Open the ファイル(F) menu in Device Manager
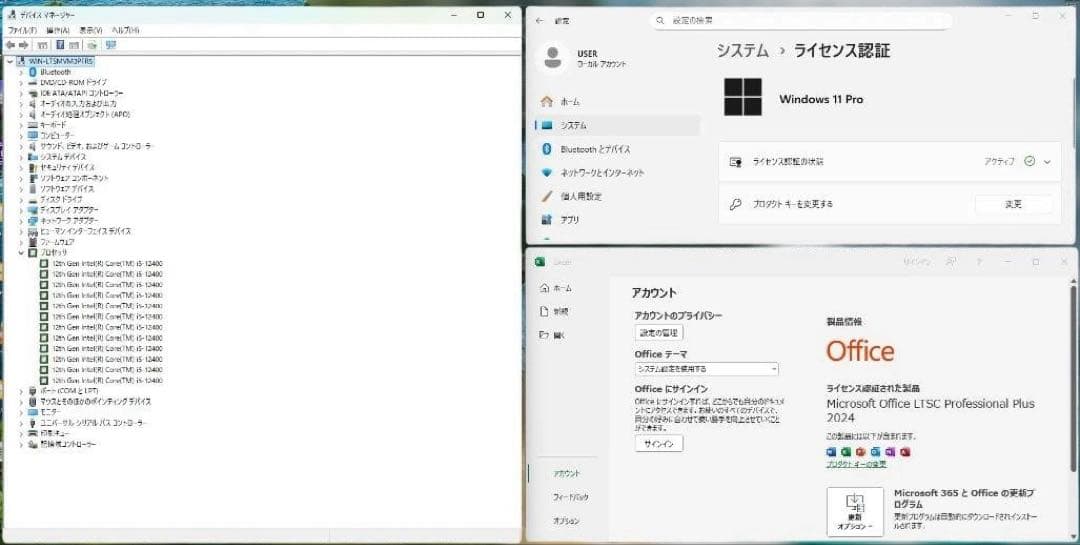This screenshot has width=1080, height=545. coord(22,30)
